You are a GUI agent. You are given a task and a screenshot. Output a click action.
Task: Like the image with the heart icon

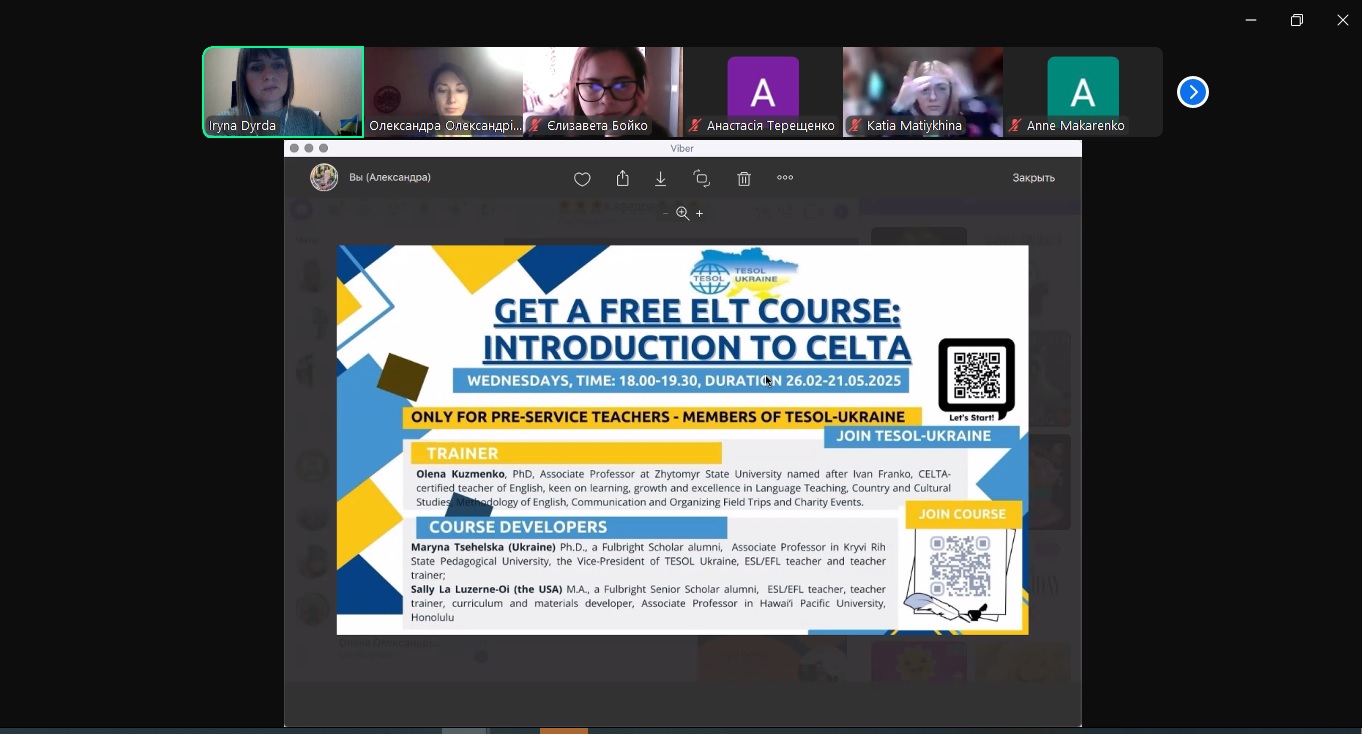pyautogui.click(x=582, y=179)
